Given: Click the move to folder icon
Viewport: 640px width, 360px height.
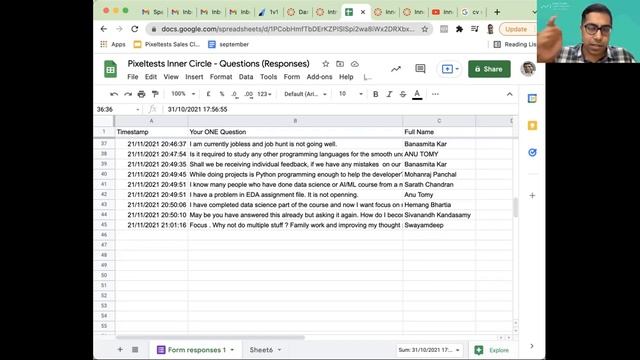Looking at the screenshot, I should (x=340, y=64).
